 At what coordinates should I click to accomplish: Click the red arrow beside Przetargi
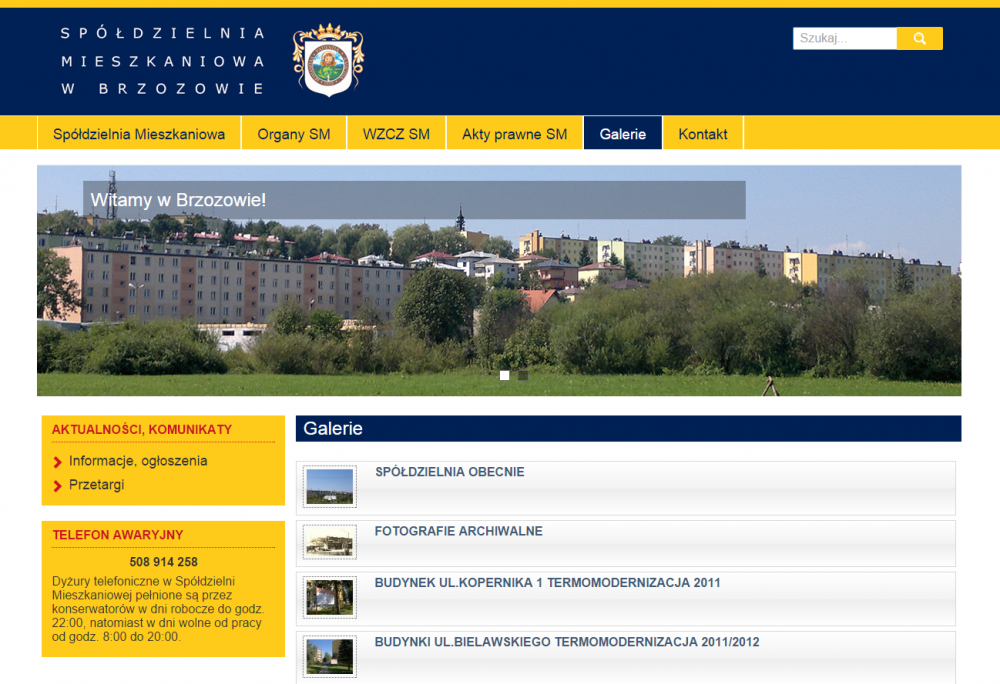click(57, 486)
